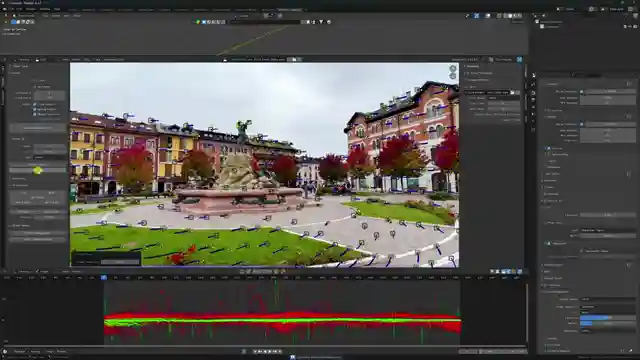Open the Clip view-type dropdown in clip editor
Viewport: 640px width, 360px height.
click(41, 60)
